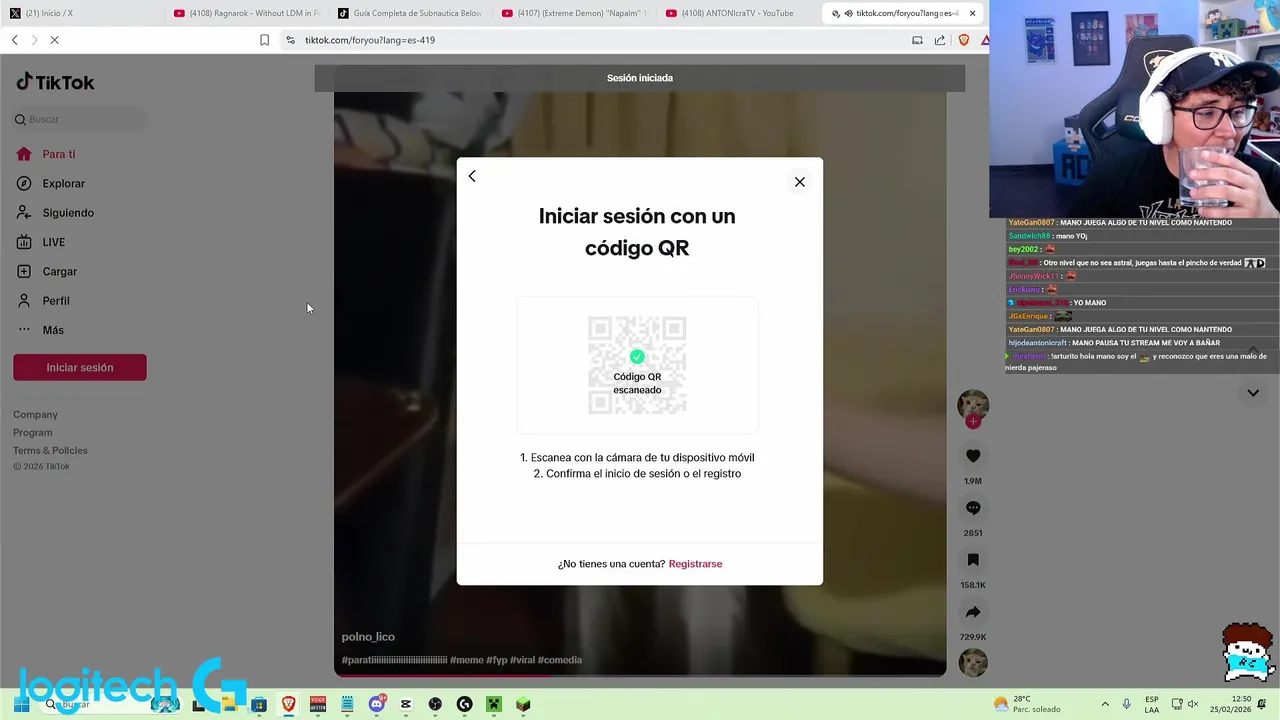The image size is (1280, 720).
Task: Open CapCut in taskbar
Action: pos(406,704)
